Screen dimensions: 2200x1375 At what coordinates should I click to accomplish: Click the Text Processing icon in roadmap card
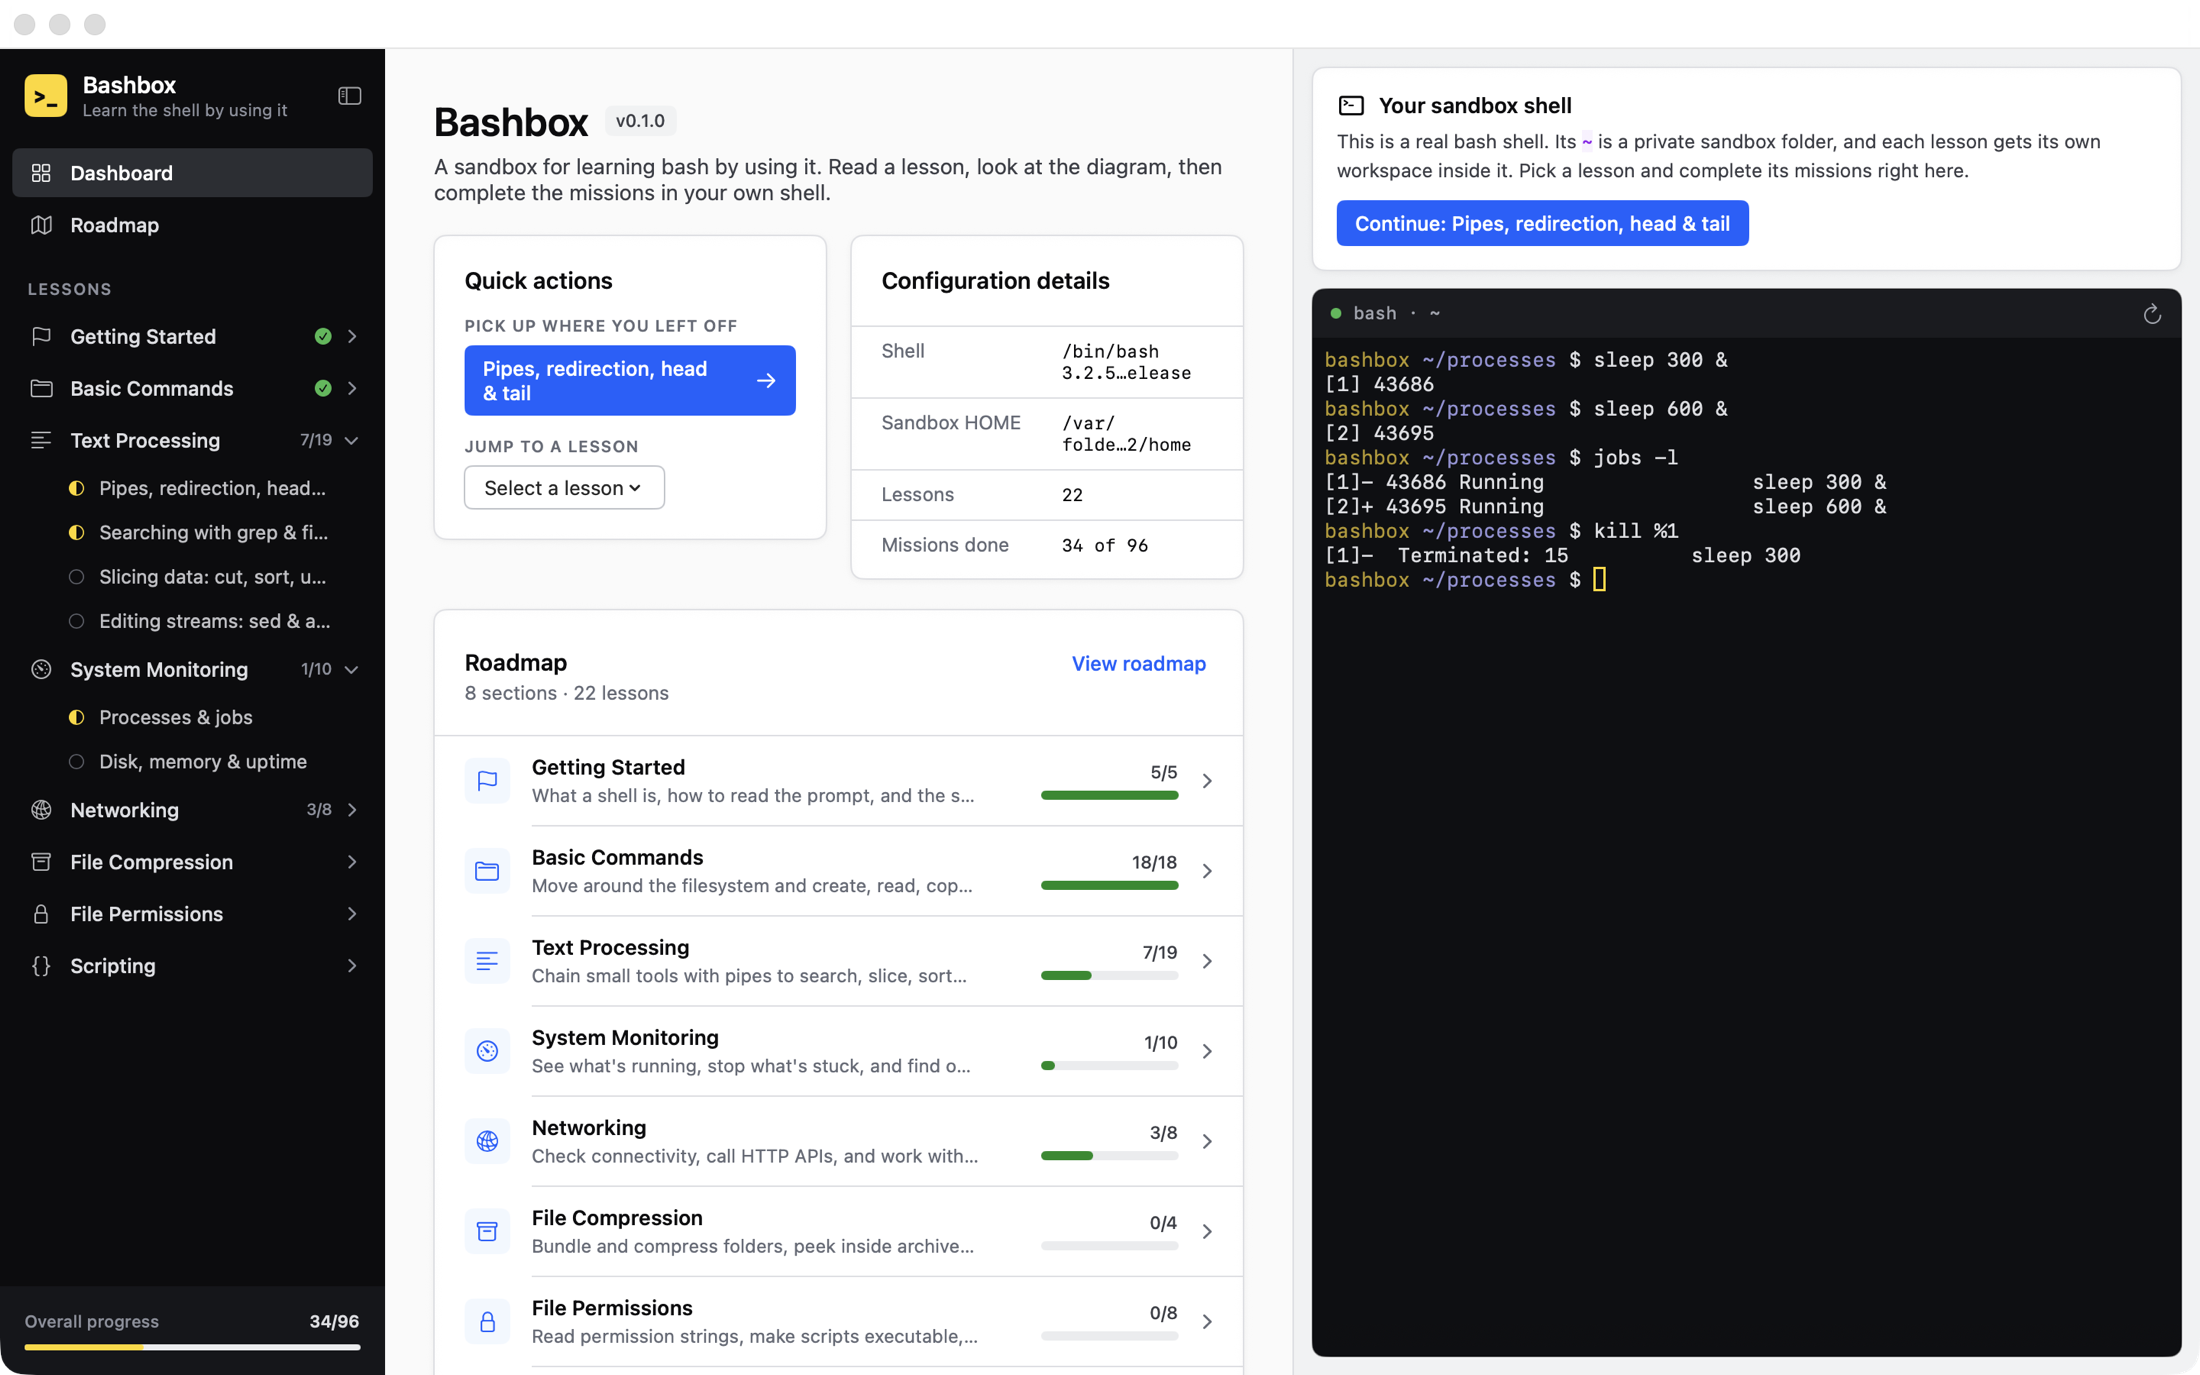click(x=487, y=961)
